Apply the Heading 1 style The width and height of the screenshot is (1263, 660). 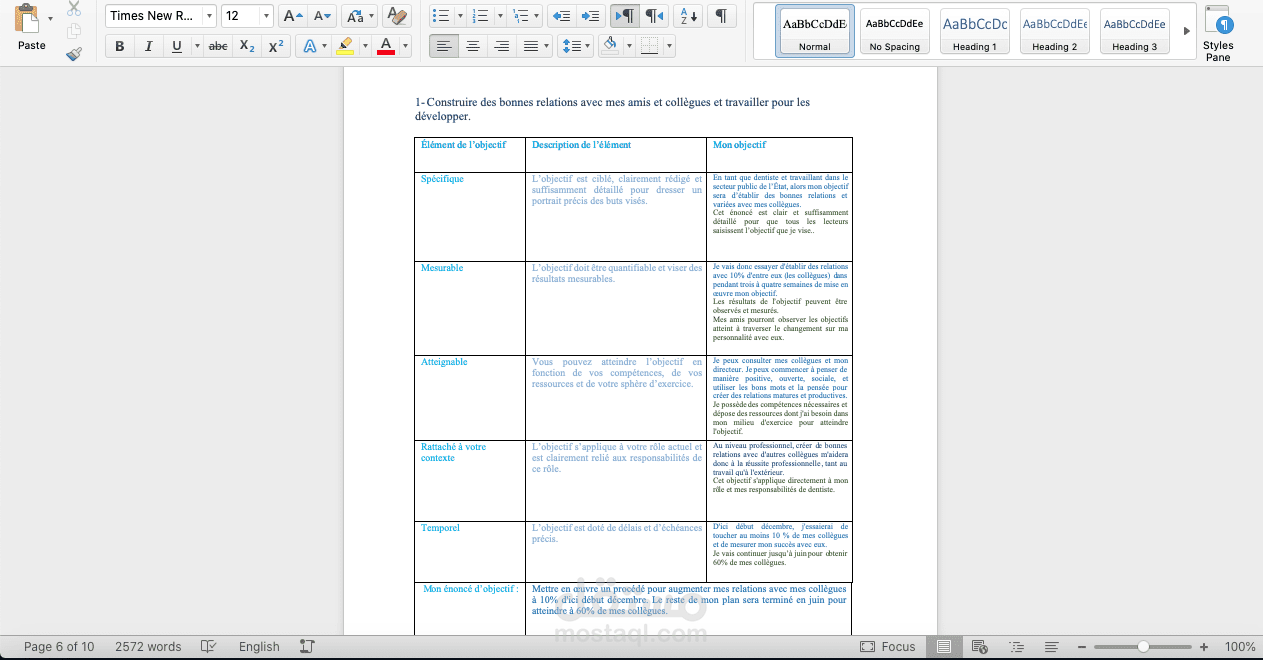(x=975, y=31)
